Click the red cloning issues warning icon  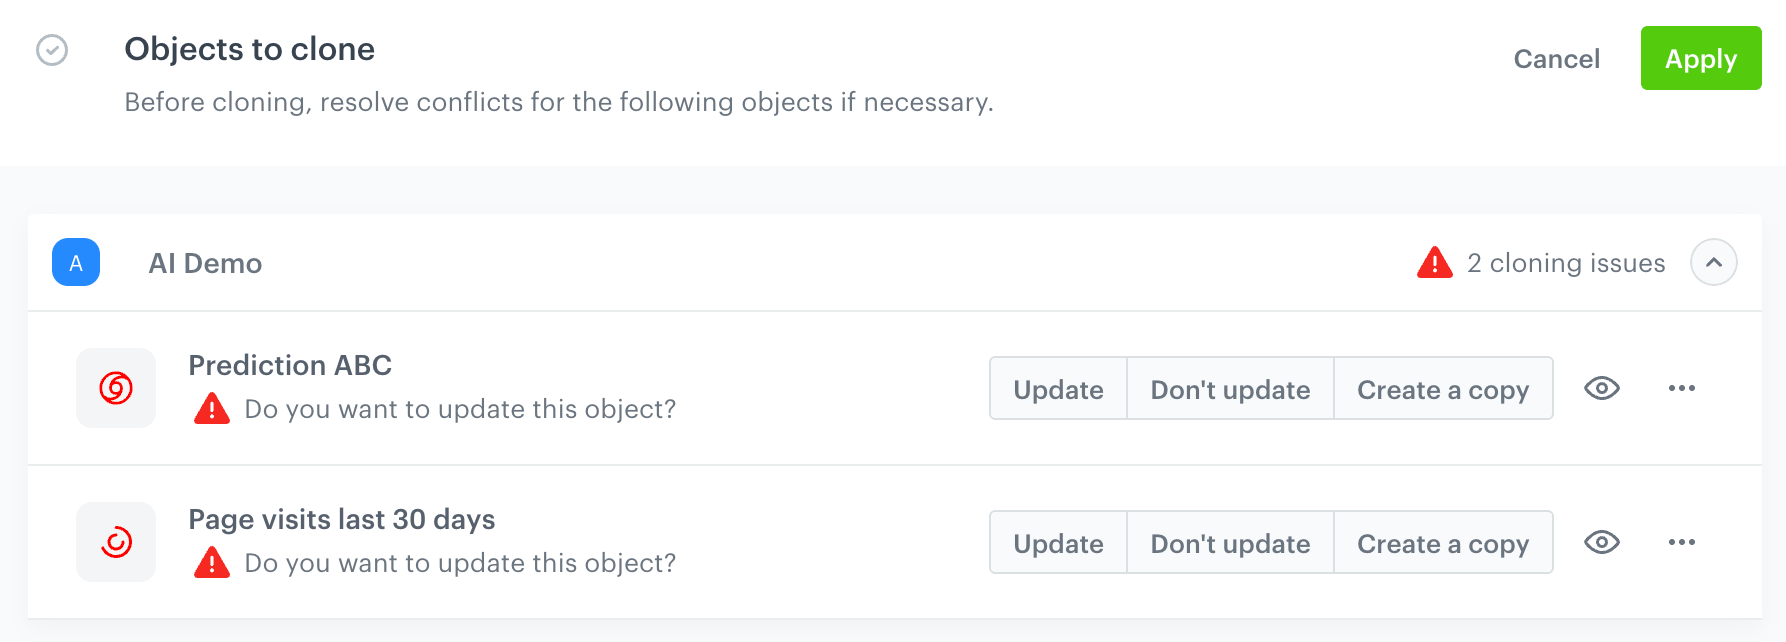(1434, 263)
